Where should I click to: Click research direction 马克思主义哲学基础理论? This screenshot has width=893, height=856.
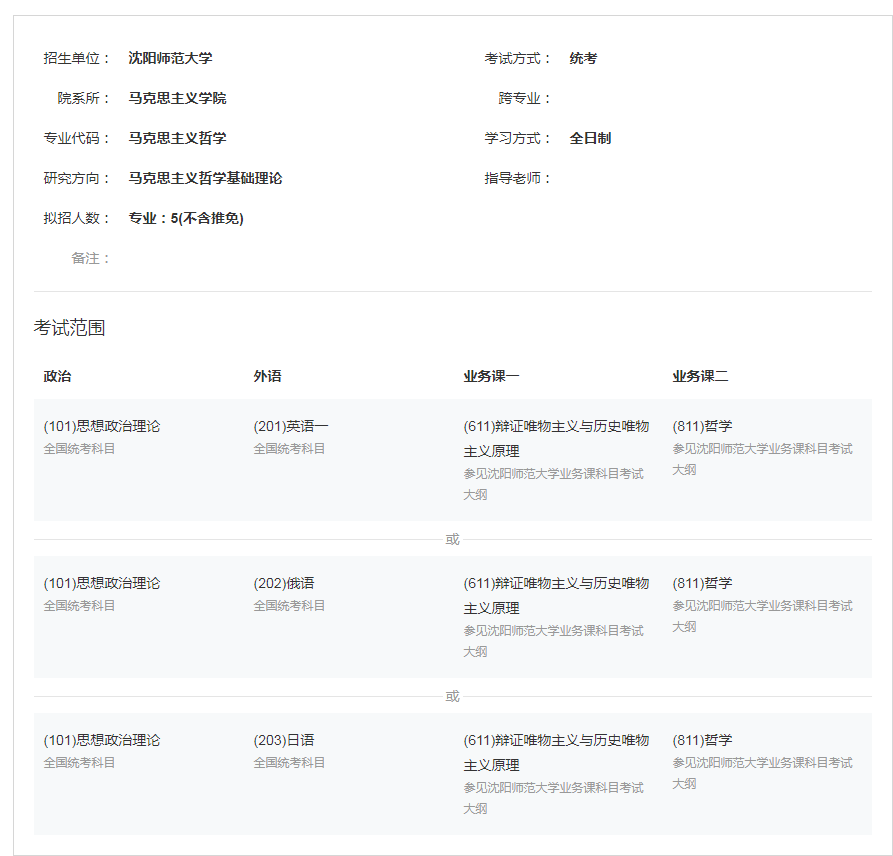pyautogui.click(x=205, y=178)
